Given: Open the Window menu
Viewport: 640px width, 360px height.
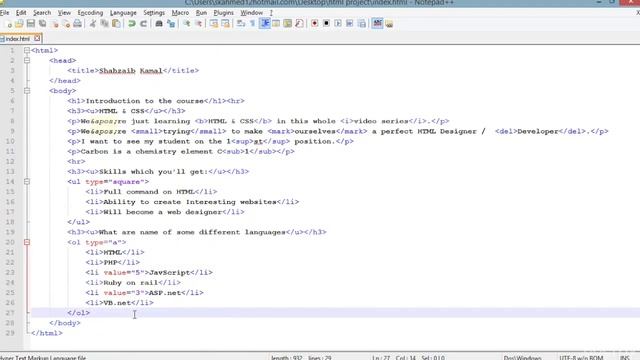Looking at the screenshot, I should [251, 13].
